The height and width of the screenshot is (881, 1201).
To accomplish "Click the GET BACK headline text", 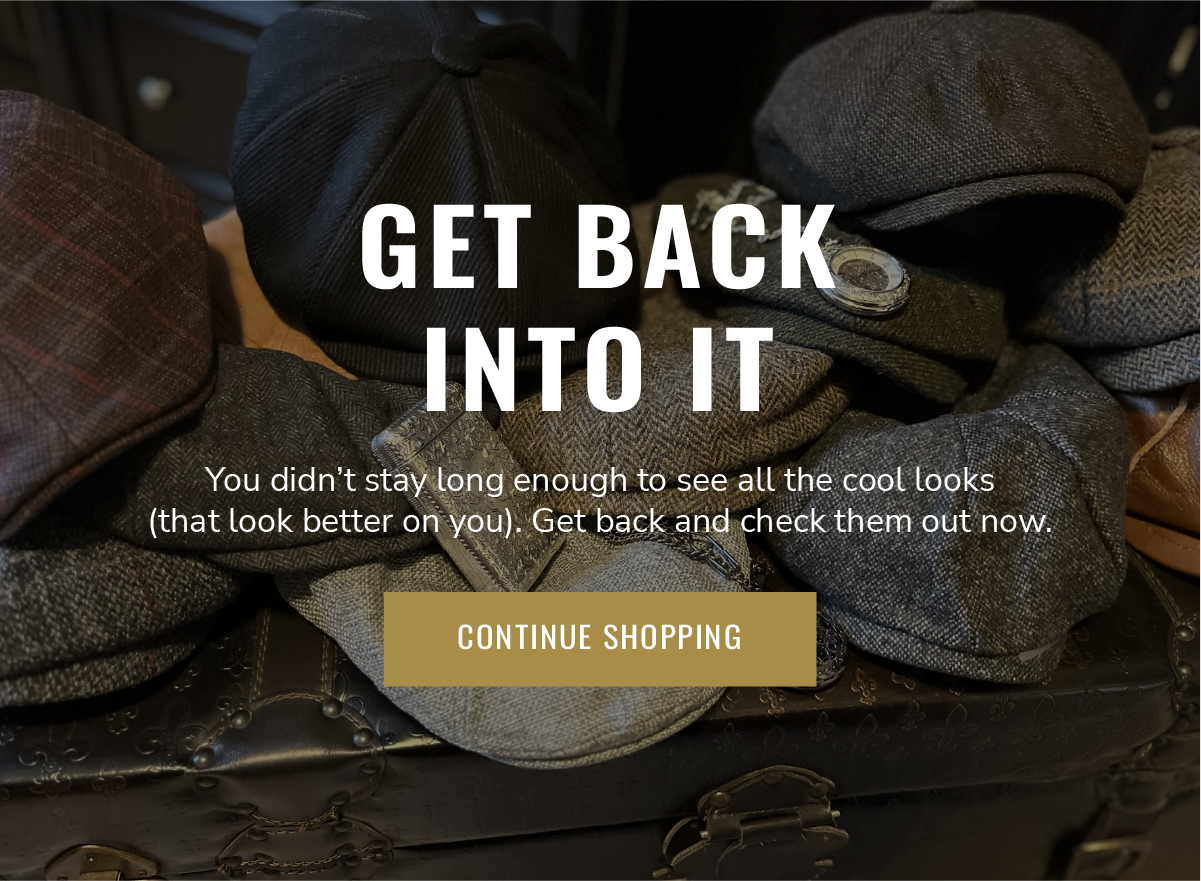I will tap(600, 246).
